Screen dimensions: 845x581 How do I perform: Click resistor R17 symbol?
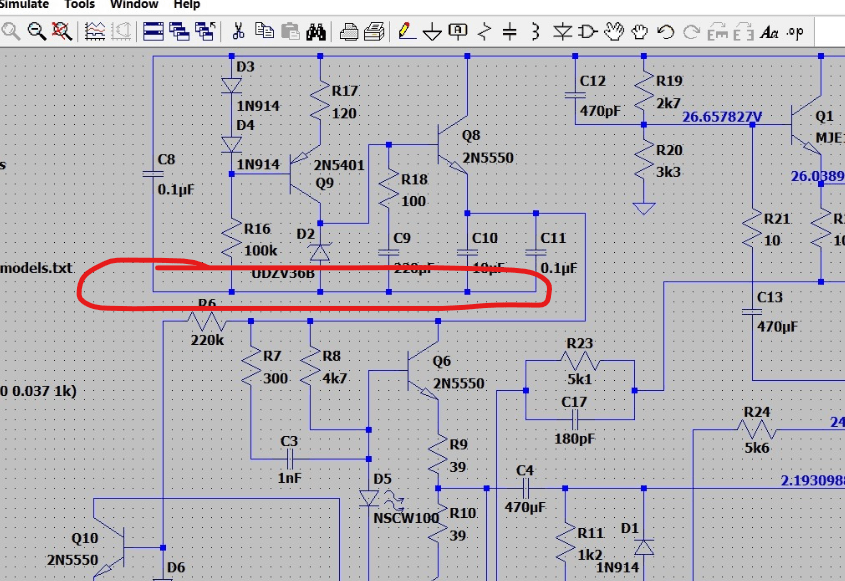coord(320,101)
